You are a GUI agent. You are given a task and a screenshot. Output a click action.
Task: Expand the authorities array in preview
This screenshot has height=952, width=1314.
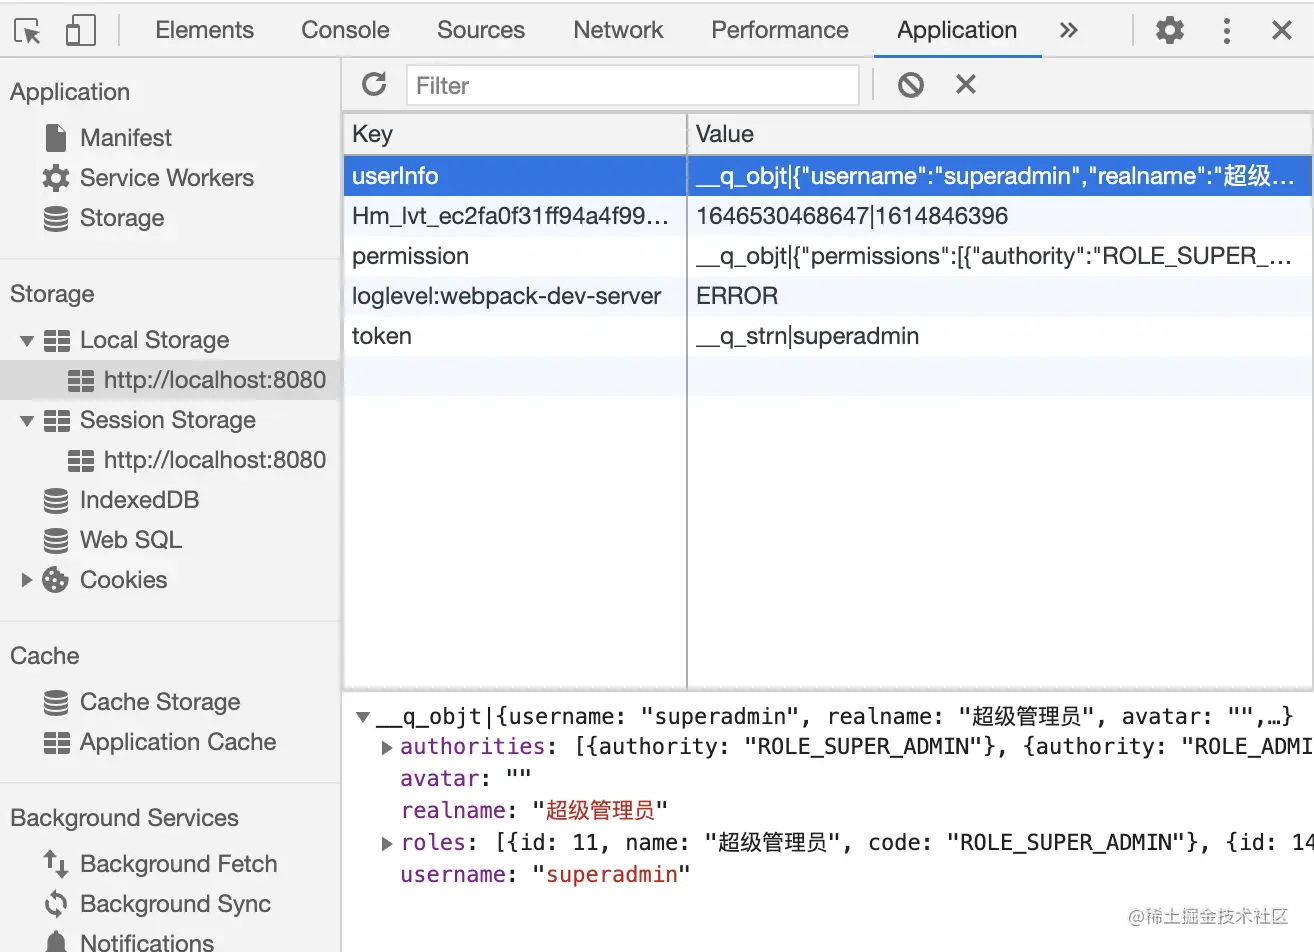pyautogui.click(x=387, y=746)
